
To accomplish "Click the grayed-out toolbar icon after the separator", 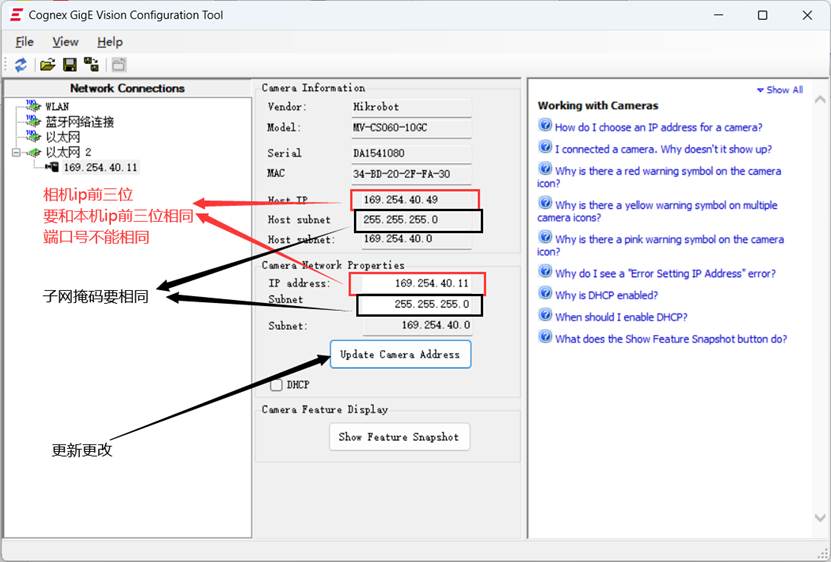I will point(119,65).
